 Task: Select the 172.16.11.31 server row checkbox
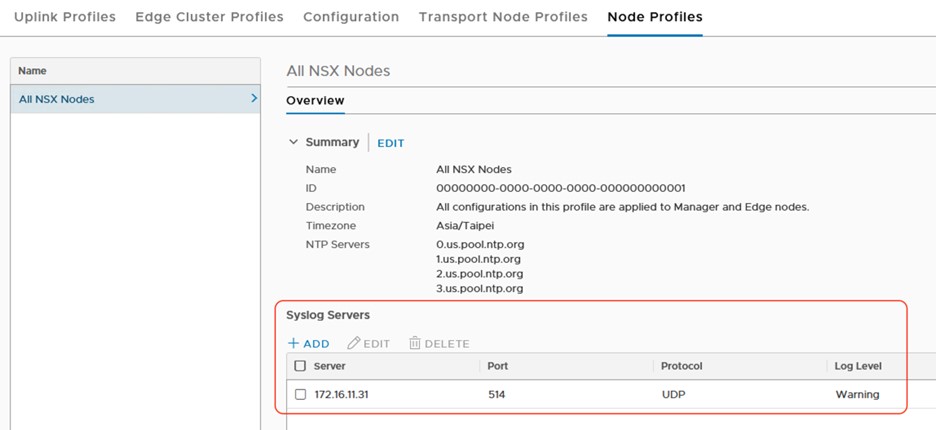(300, 395)
